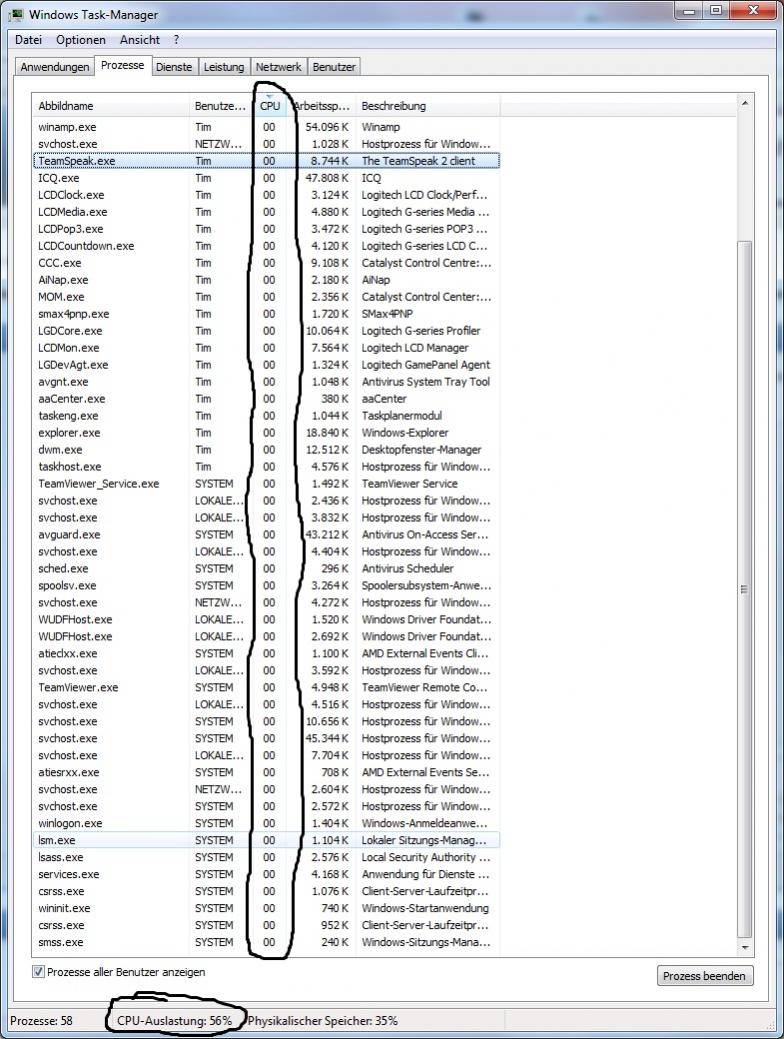Switch to the Netzwerk tab
The height and width of the screenshot is (1039, 784).
278,67
